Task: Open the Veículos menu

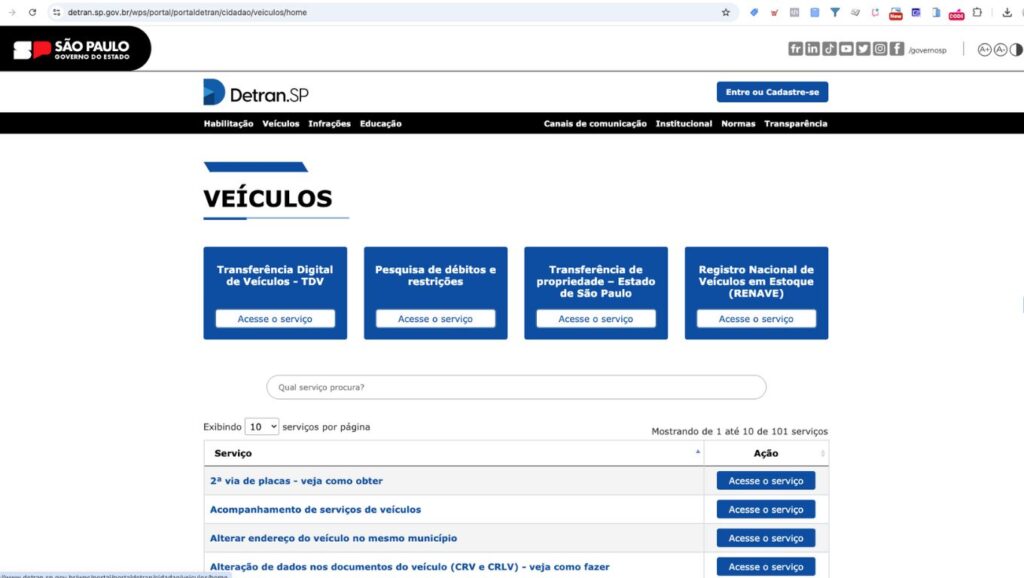Action: tap(281, 123)
